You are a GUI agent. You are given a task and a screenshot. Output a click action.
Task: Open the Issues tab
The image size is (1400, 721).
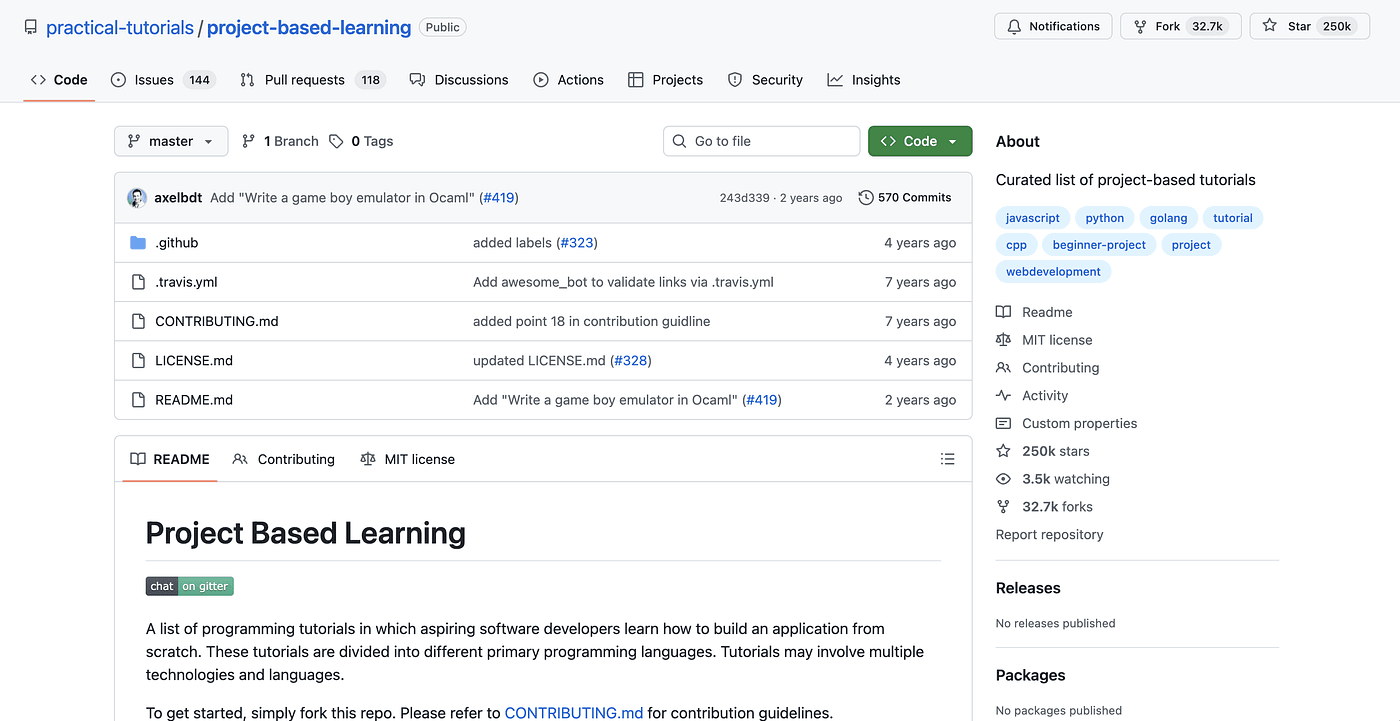pos(154,80)
